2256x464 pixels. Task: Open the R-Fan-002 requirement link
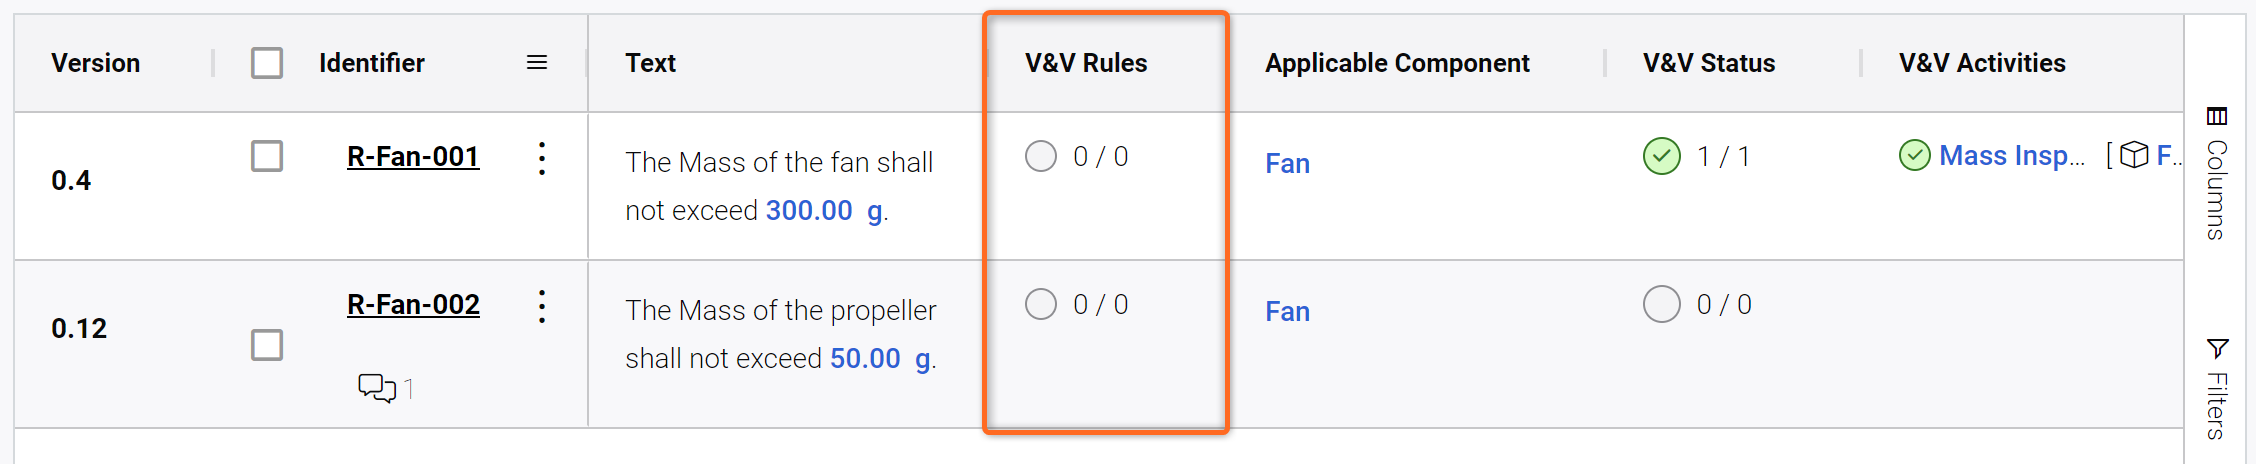(x=413, y=305)
